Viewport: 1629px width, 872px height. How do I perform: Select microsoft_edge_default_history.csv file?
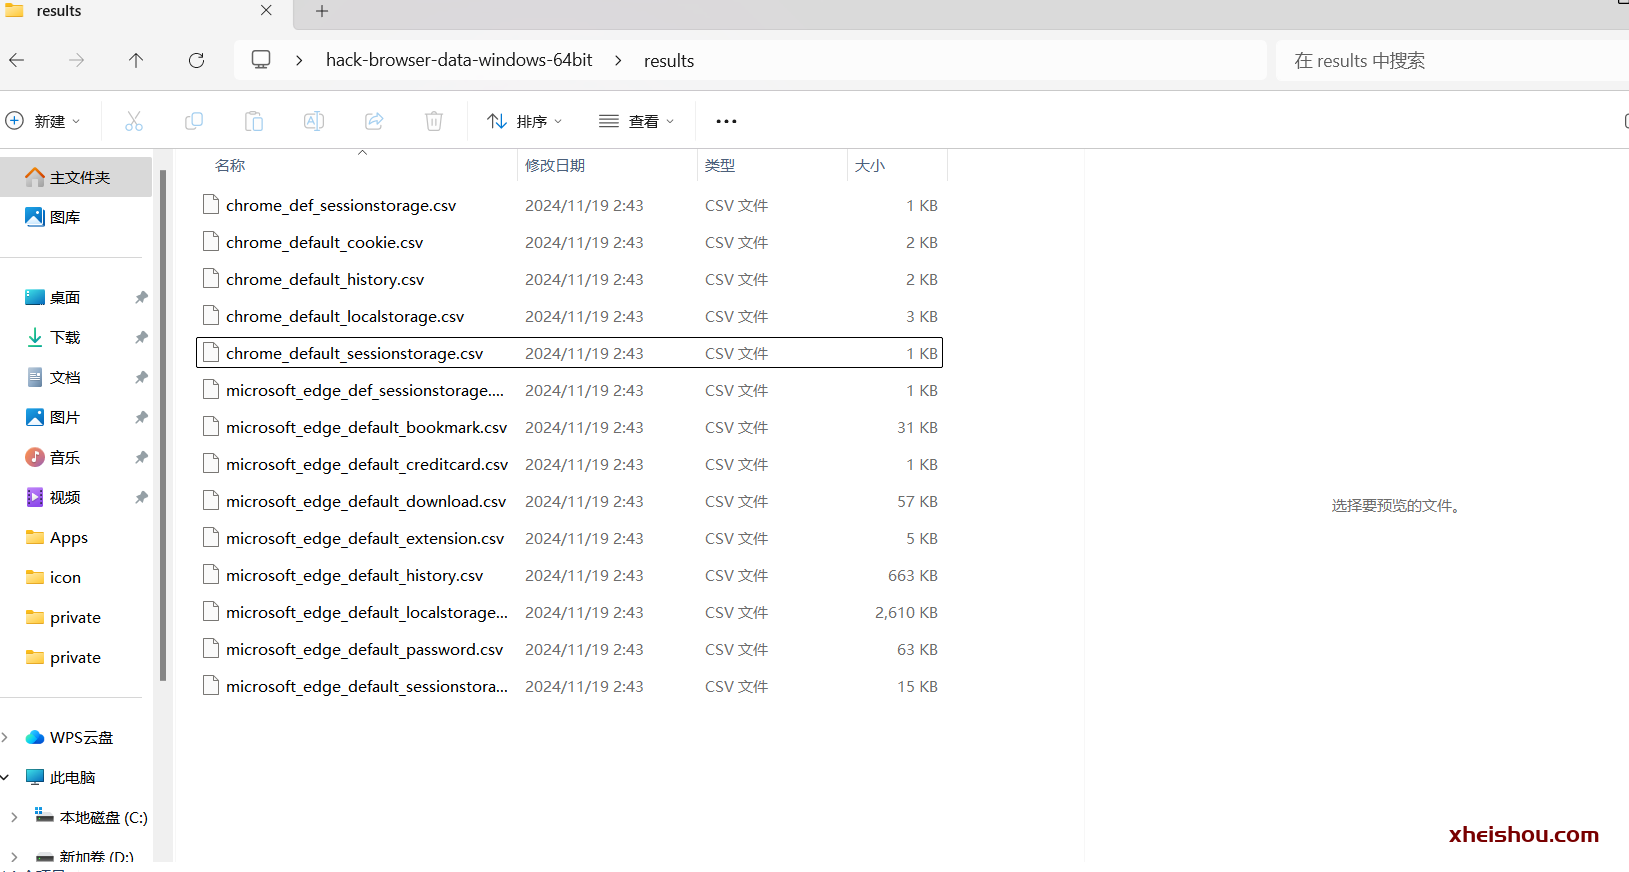pos(569,575)
